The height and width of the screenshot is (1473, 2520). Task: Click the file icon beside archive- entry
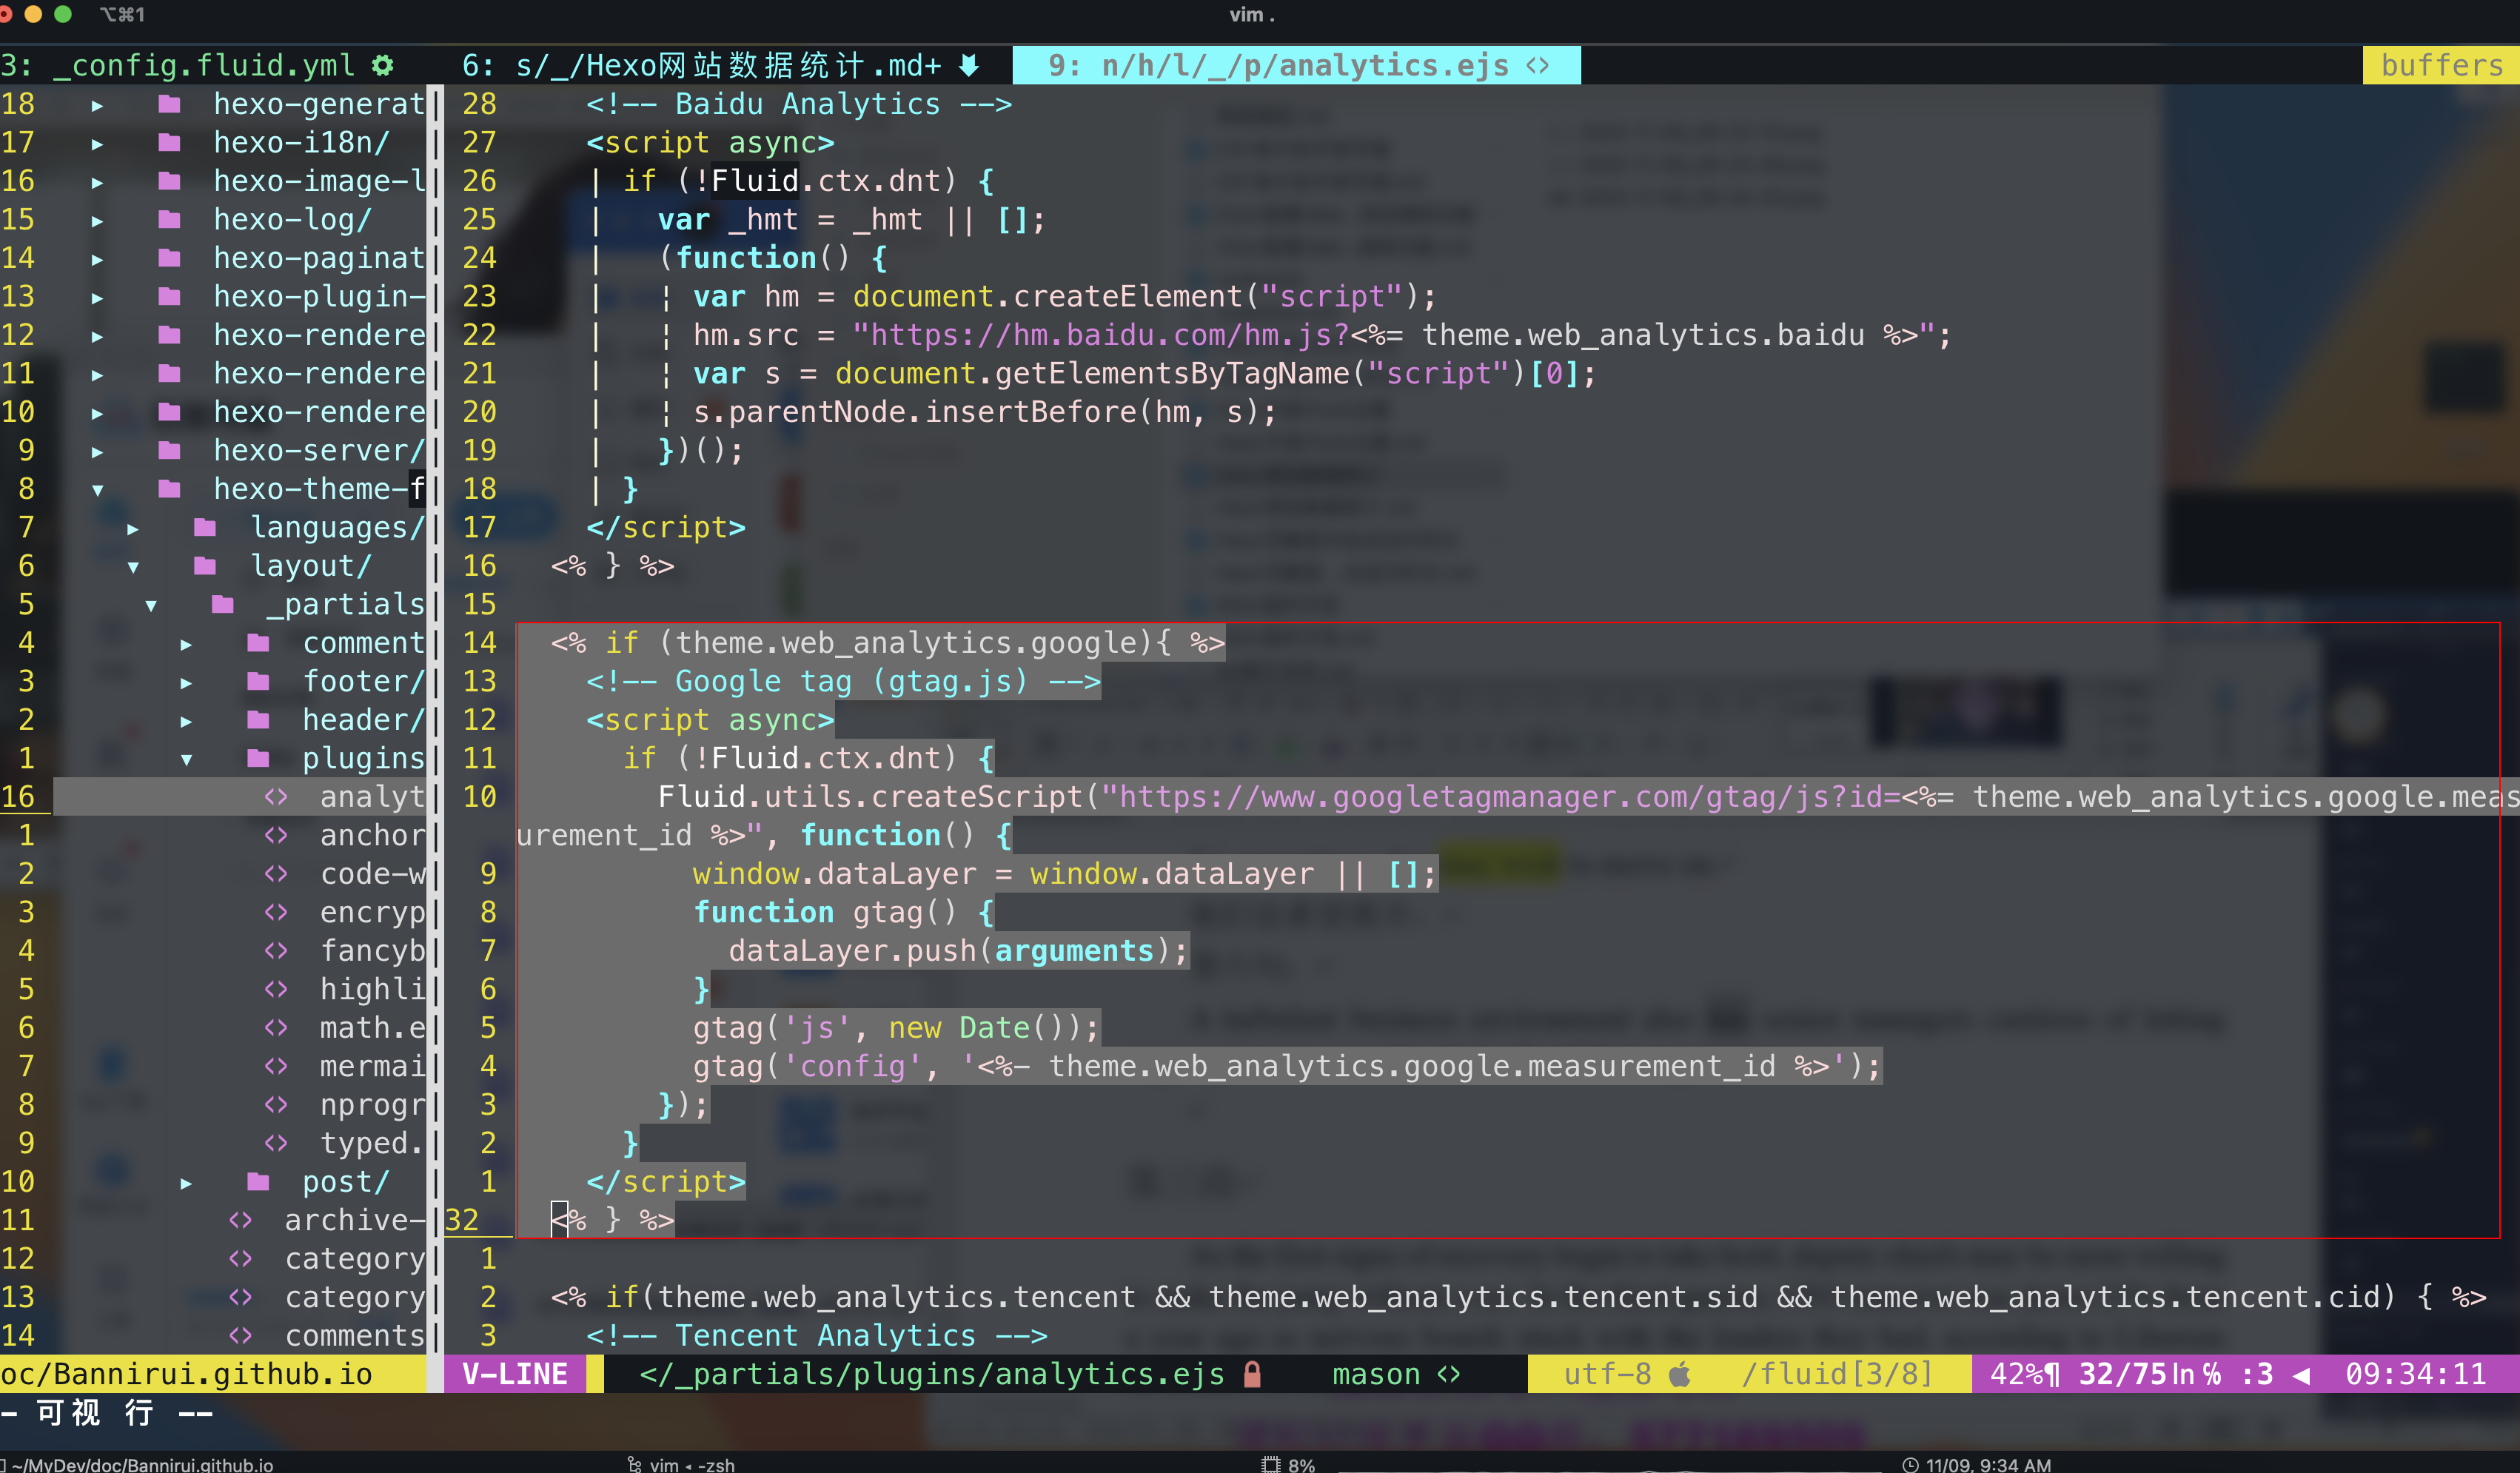pos(241,1220)
